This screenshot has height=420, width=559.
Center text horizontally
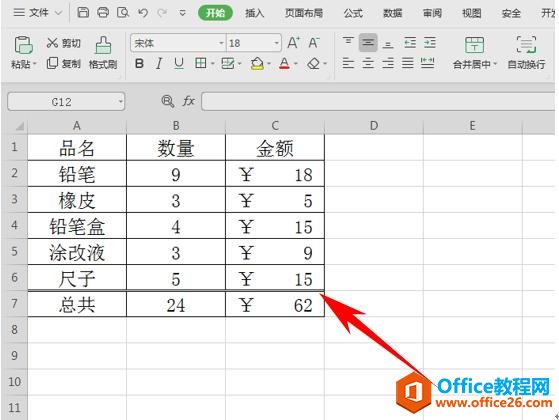coord(368,63)
